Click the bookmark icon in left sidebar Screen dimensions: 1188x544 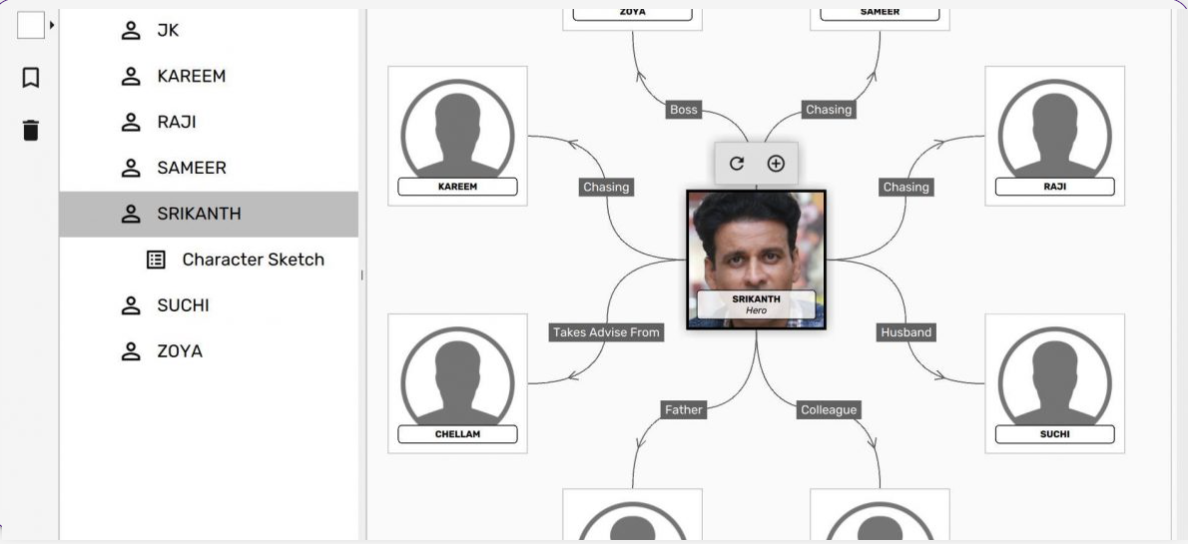point(30,77)
